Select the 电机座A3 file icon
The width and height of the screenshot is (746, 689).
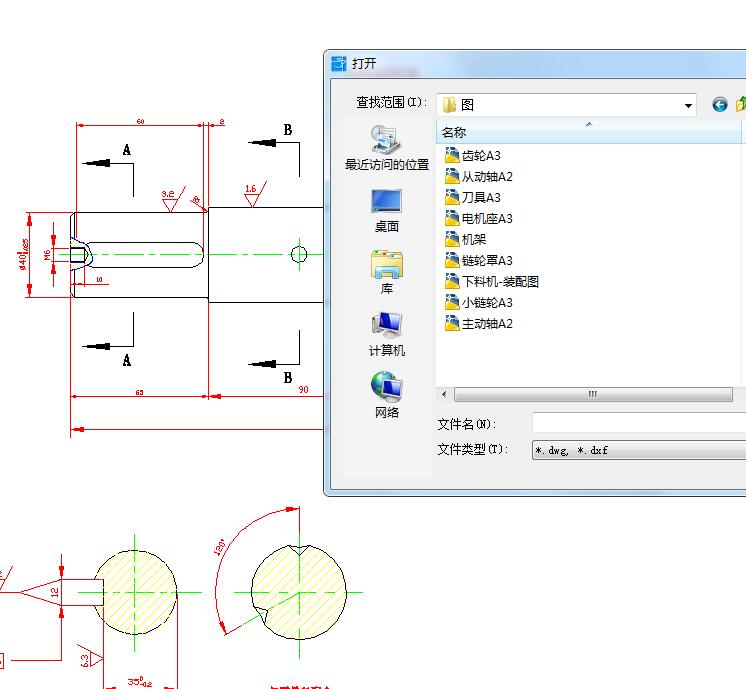[x=452, y=218]
